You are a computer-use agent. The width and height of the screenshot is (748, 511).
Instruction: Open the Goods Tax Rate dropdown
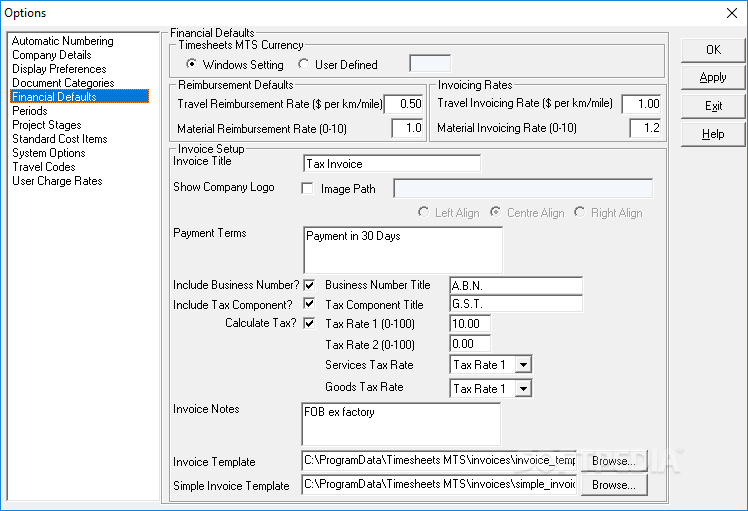click(523, 388)
